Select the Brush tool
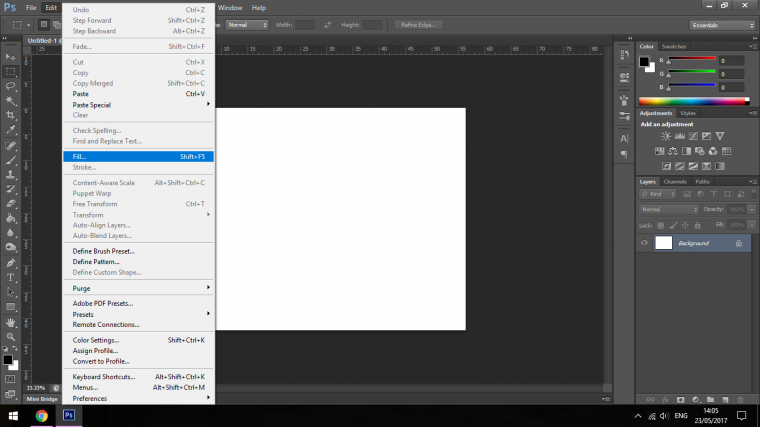Viewport: 760px width, 427px height. coord(10,160)
